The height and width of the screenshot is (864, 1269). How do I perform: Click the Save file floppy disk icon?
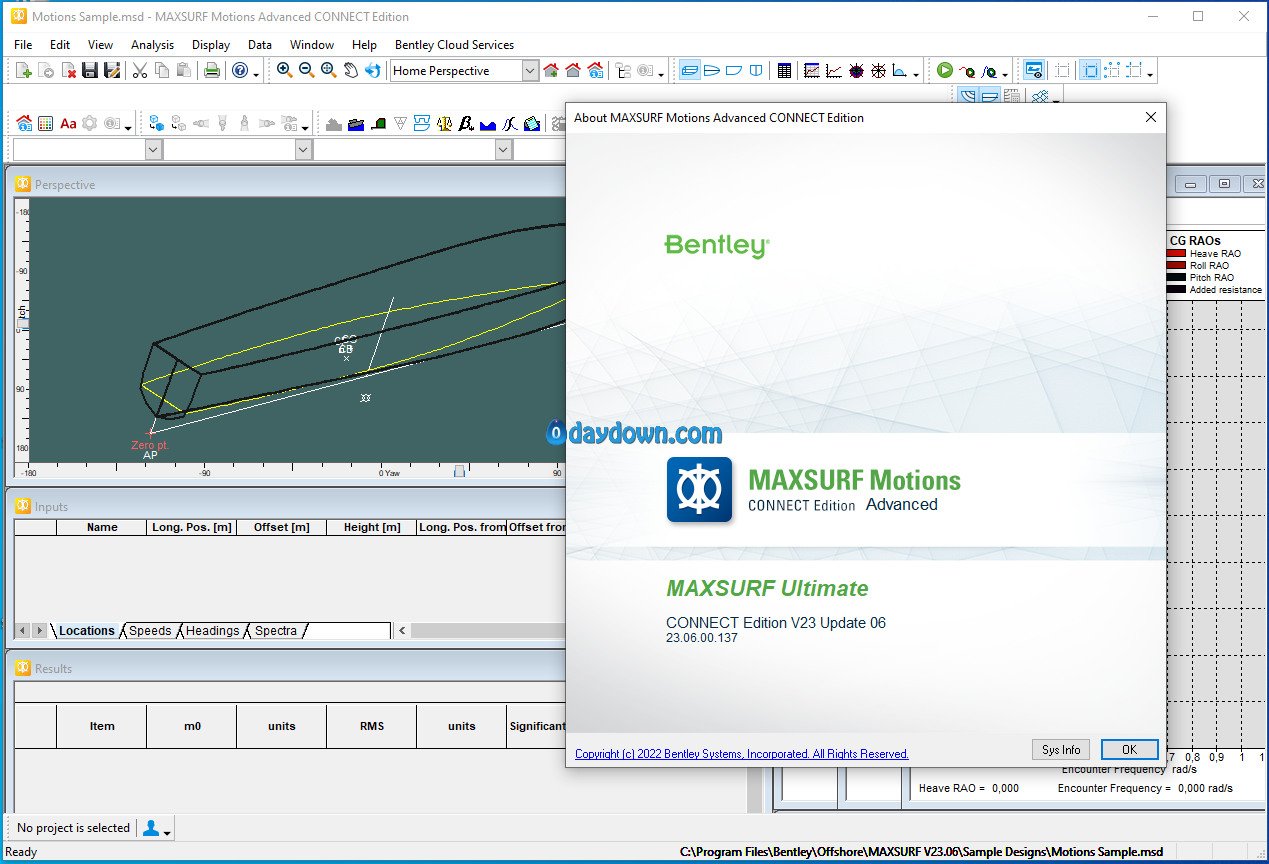tap(90, 70)
